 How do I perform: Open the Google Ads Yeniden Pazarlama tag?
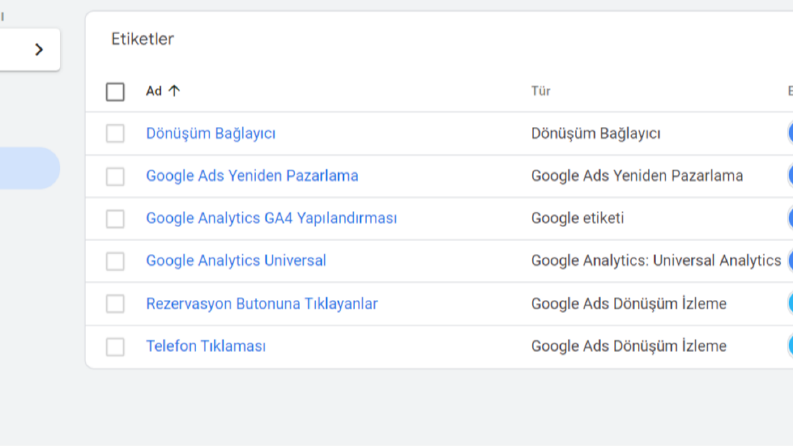pyautogui.click(x=252, y=176)
